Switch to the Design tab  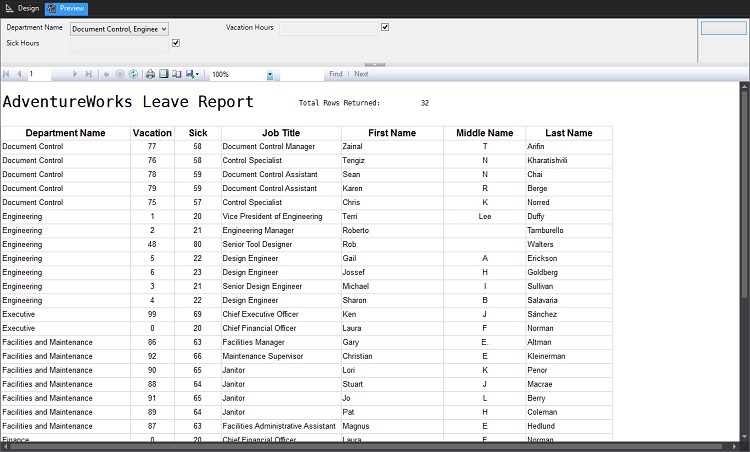click(x=22, y=8)
